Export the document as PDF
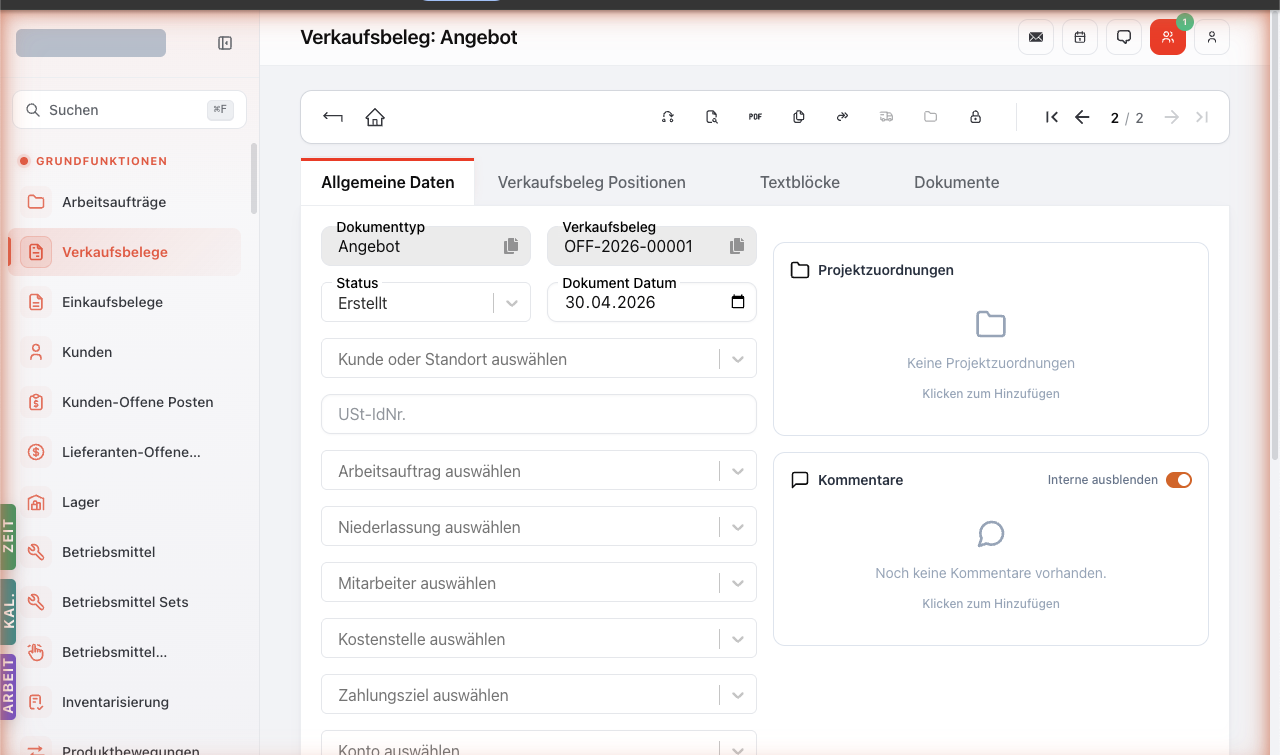 [x=755, y=117]
